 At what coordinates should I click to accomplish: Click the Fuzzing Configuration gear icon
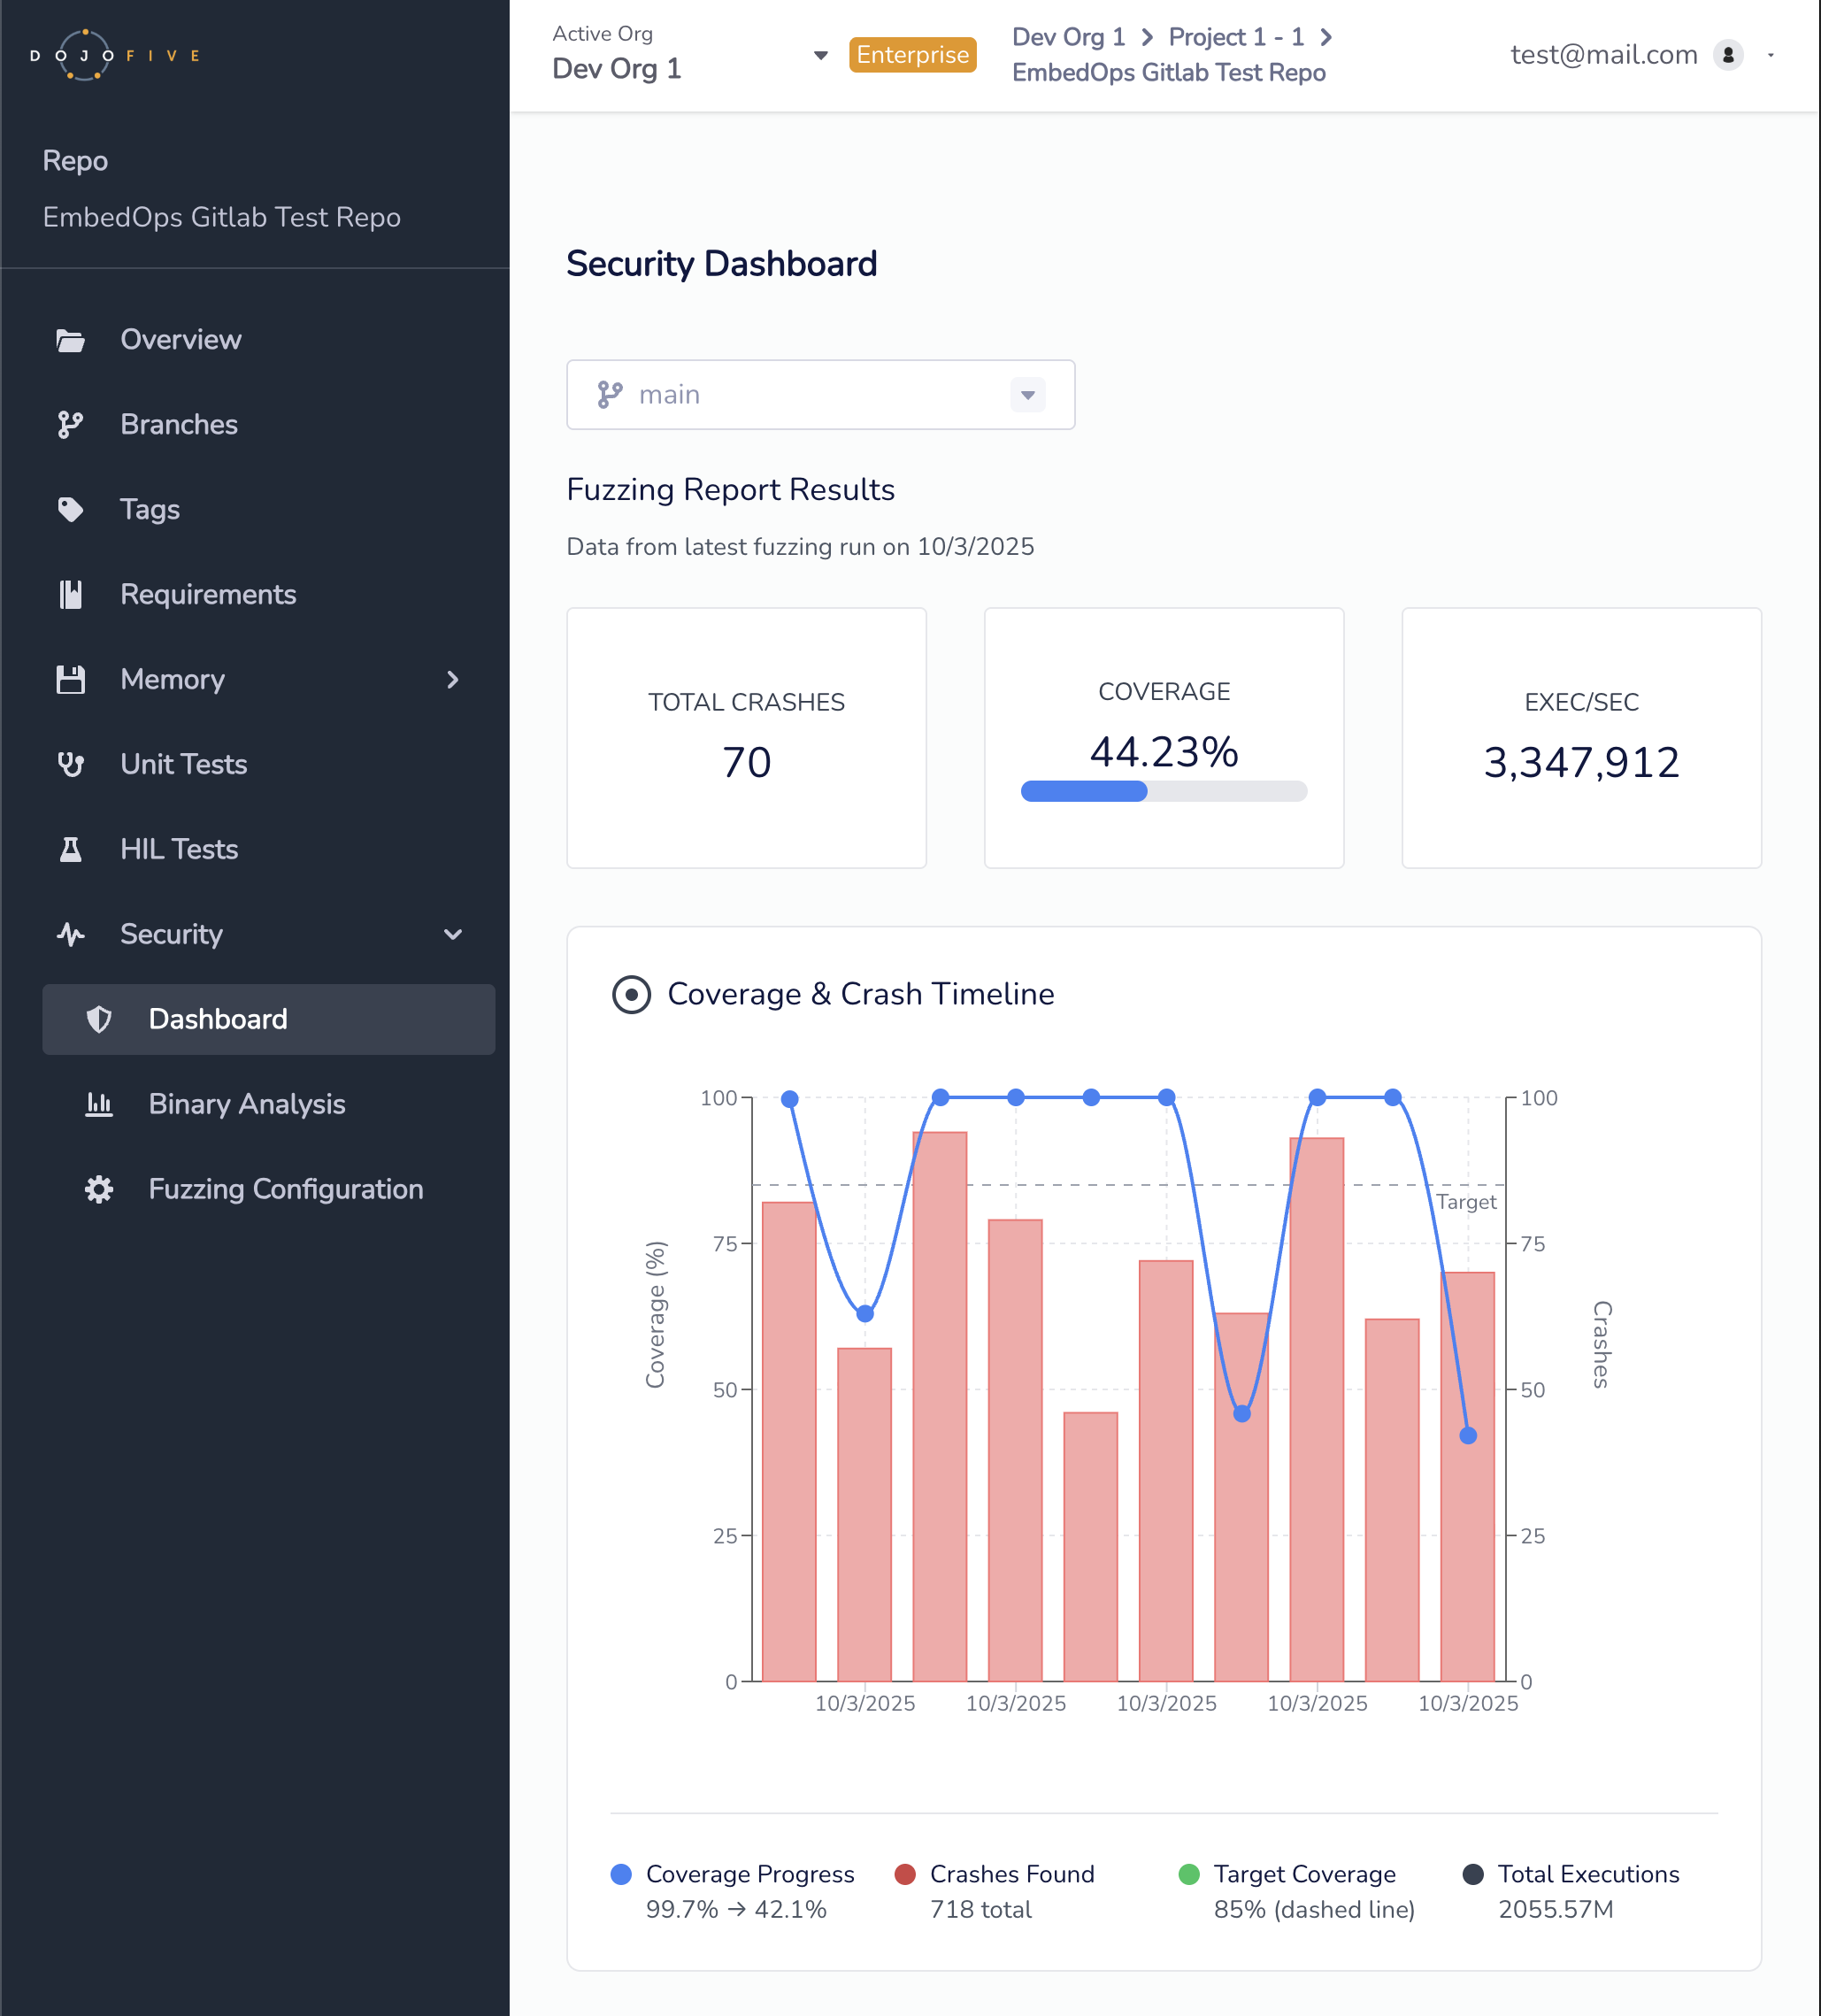(x=98, y=1189)
